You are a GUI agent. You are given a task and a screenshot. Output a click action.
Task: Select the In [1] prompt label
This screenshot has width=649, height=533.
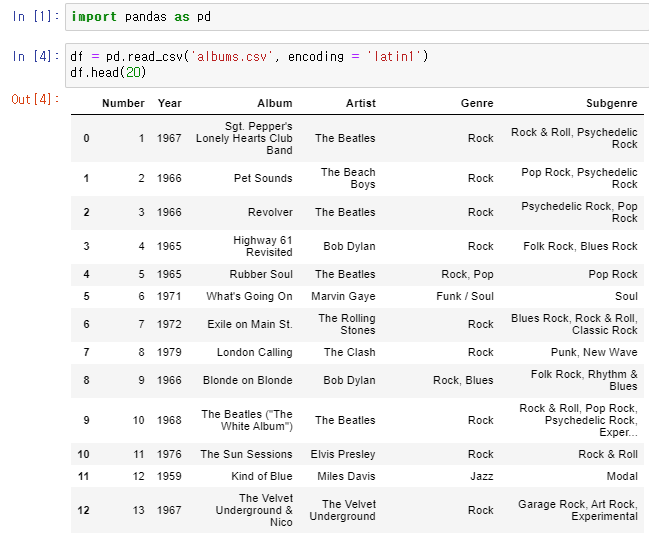(x=36, y=16)
